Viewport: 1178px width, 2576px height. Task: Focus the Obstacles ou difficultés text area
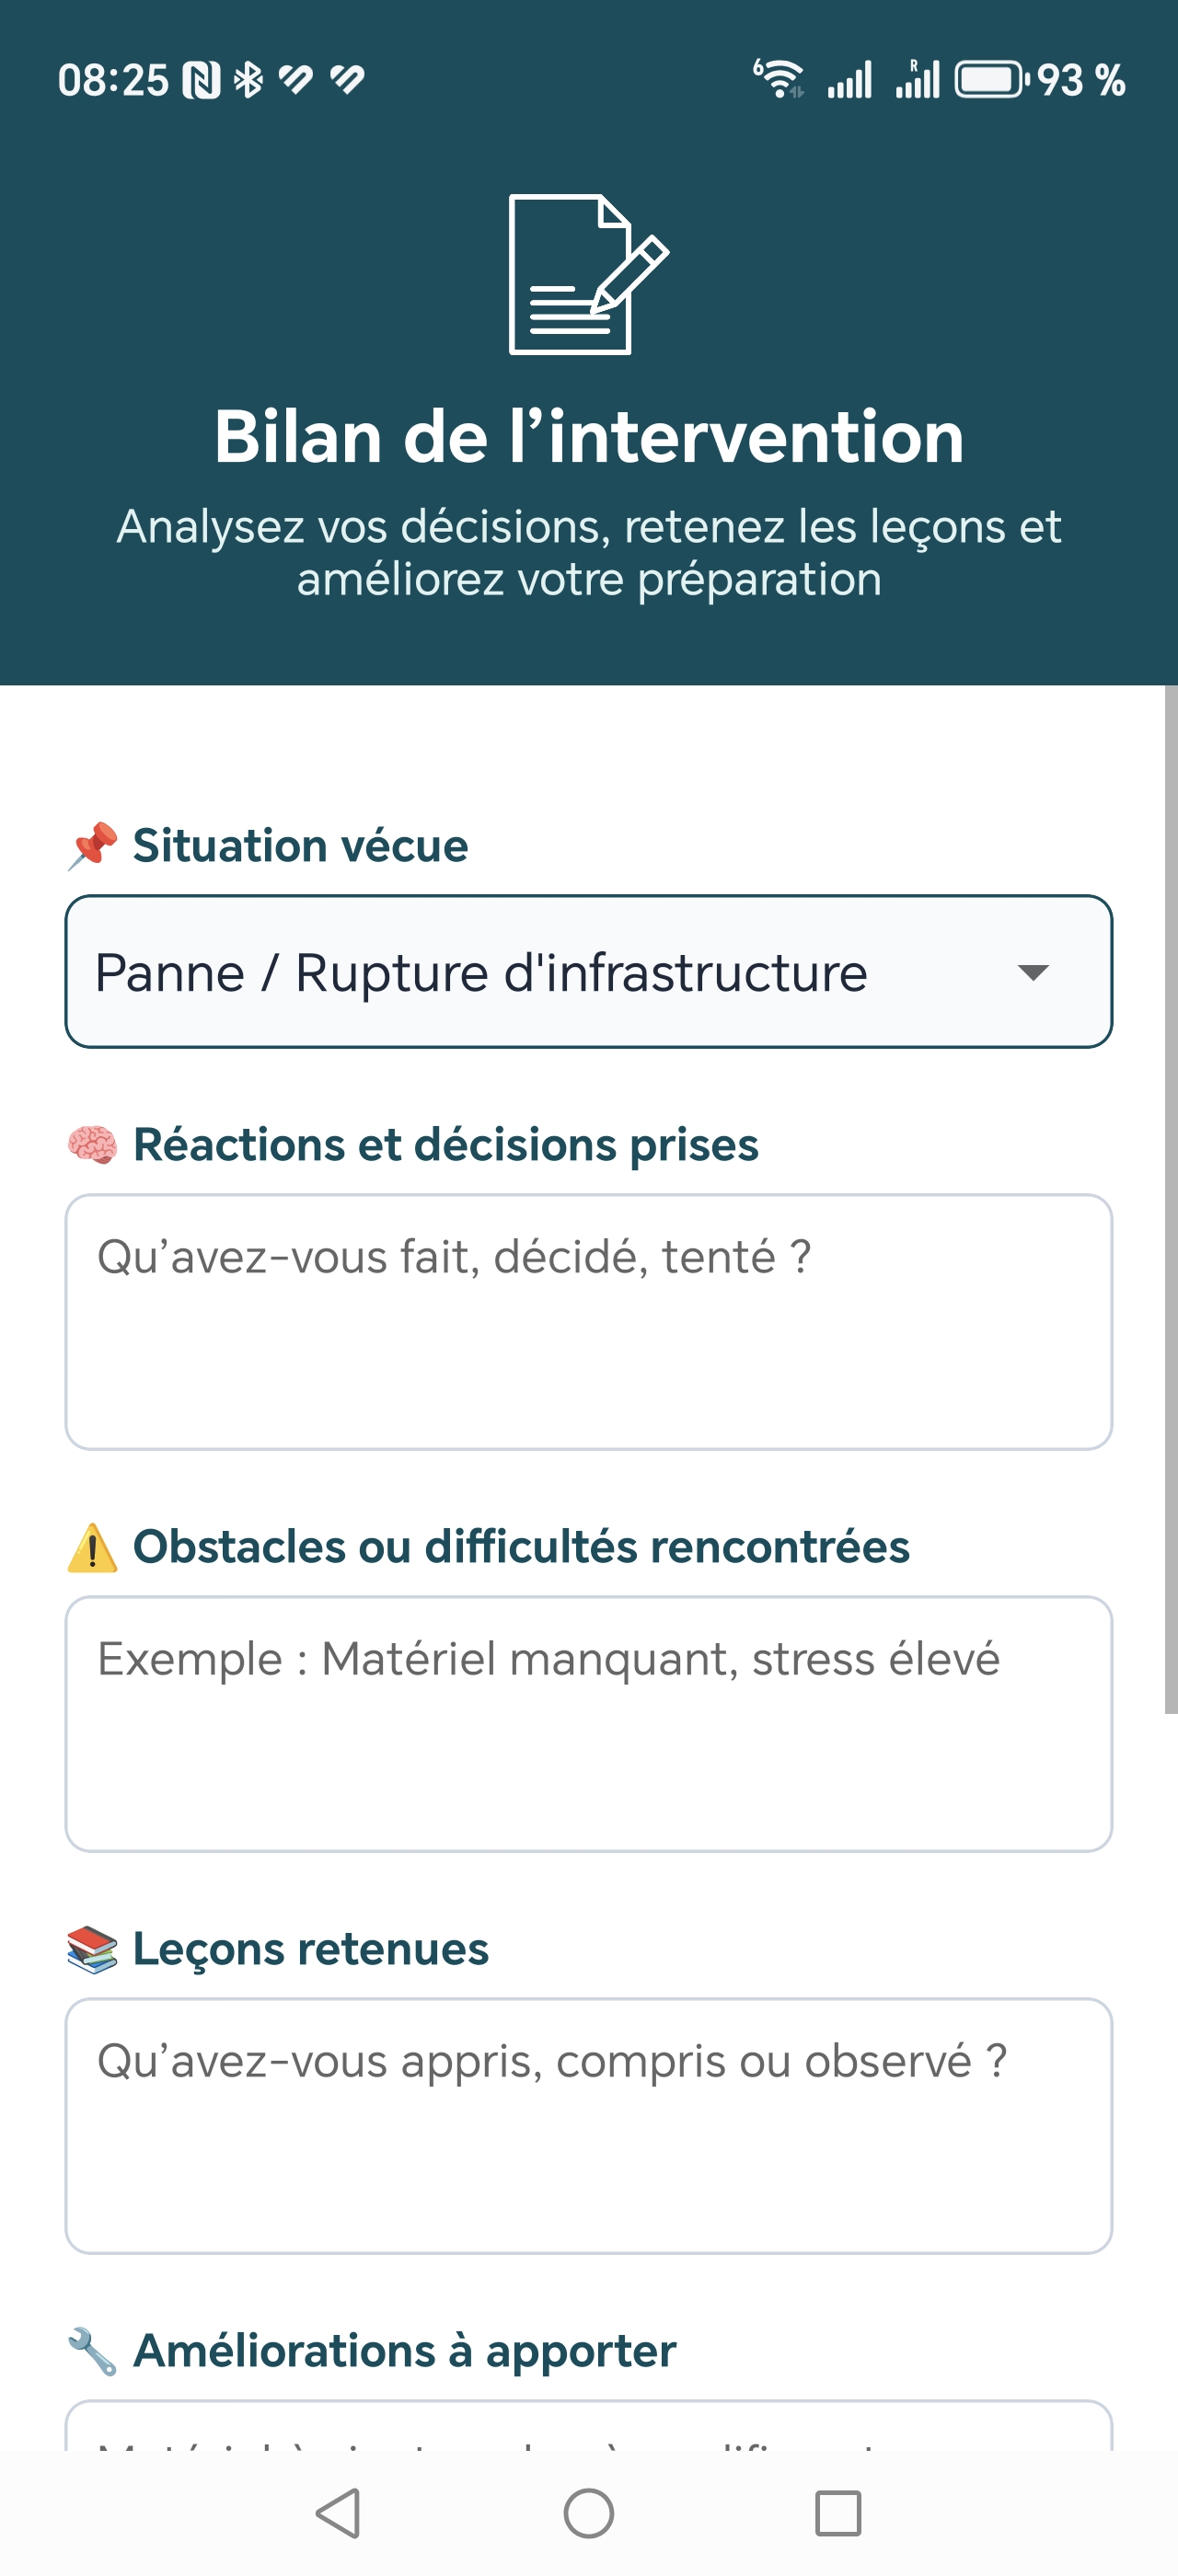pos(588,1724)
